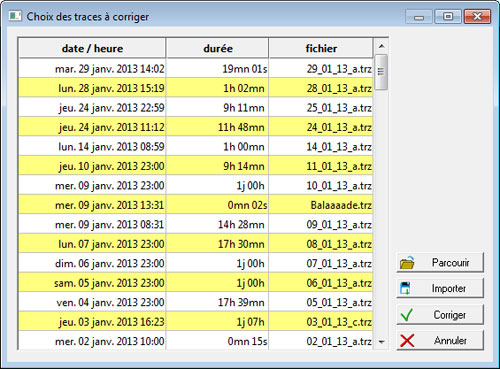Click file name 02_01_13_a.trz
The height and width of the screenshot is (369, 500).
click(x=339, y=341)
